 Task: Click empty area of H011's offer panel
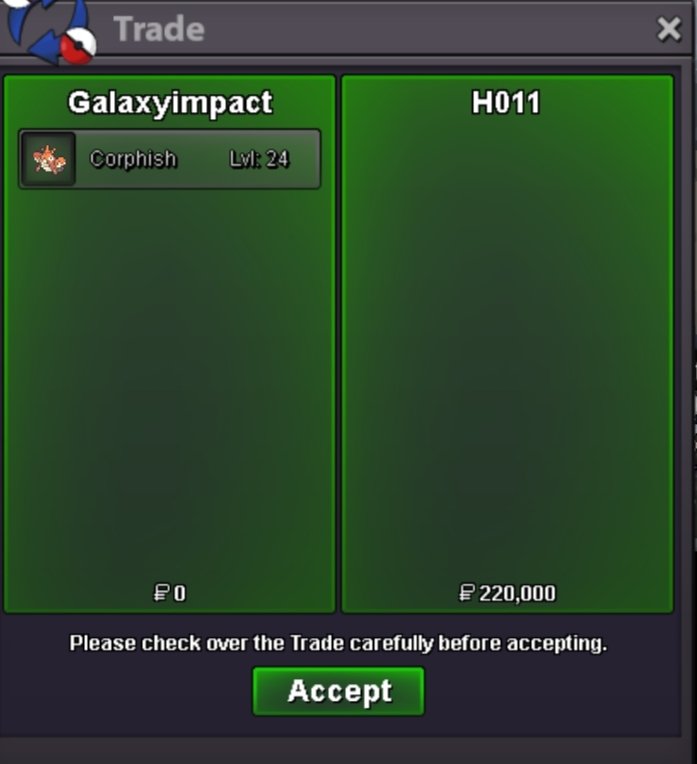(507, 341)
